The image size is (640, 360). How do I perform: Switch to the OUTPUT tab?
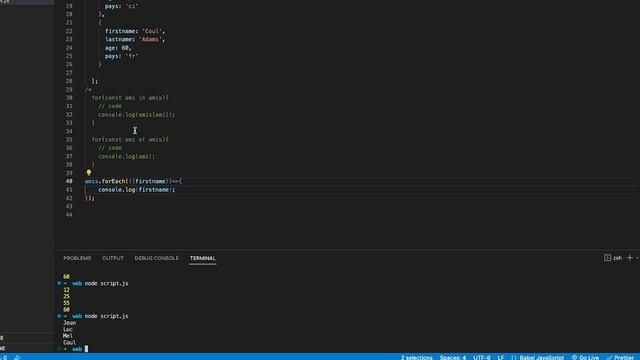[113, 258]
